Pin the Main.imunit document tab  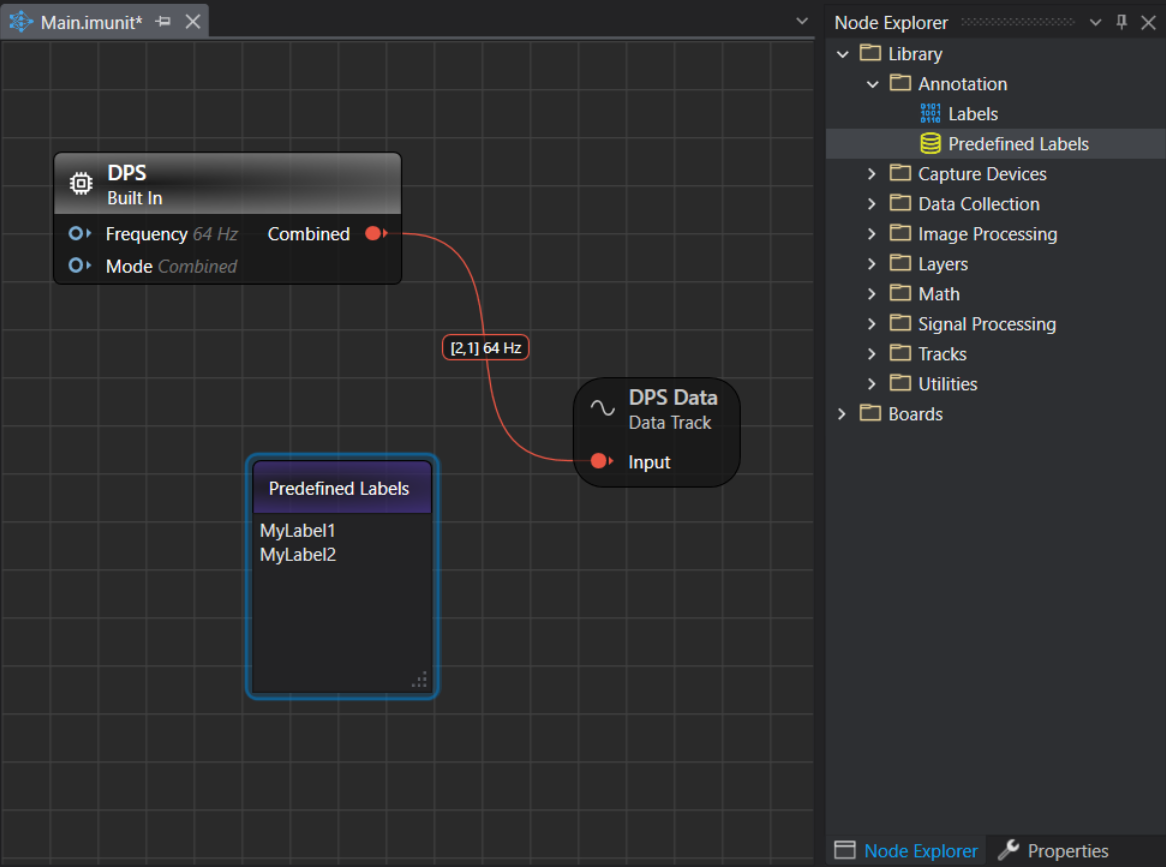click(x=163, y=22)
